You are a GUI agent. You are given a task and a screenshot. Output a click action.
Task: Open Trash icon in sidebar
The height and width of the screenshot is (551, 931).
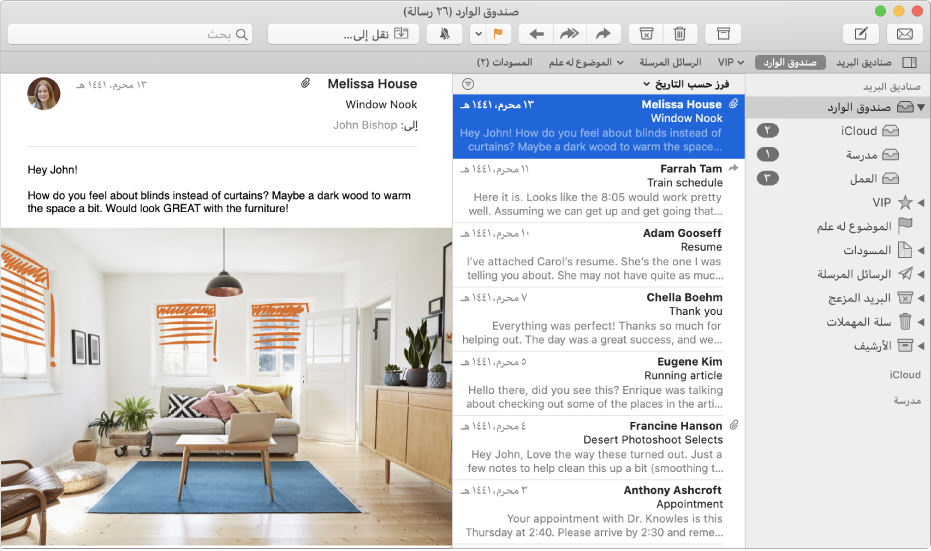tap(905, 321)
